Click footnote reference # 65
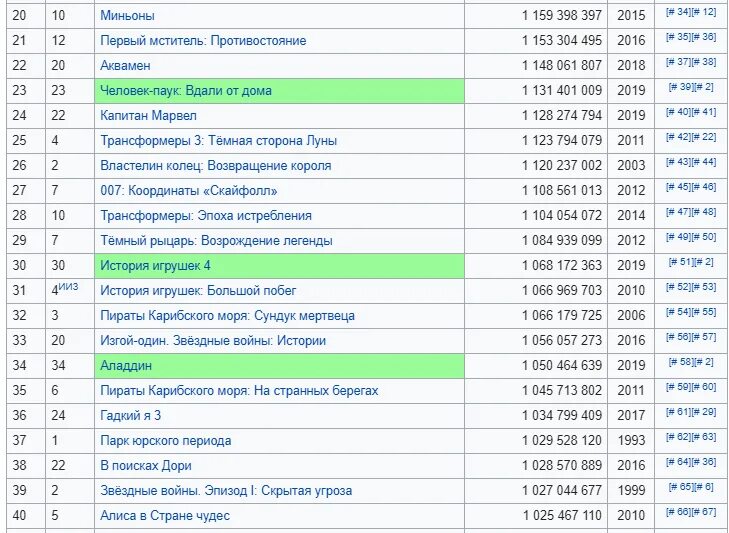This screenshot has width=729, height=533. coord(682,488)
